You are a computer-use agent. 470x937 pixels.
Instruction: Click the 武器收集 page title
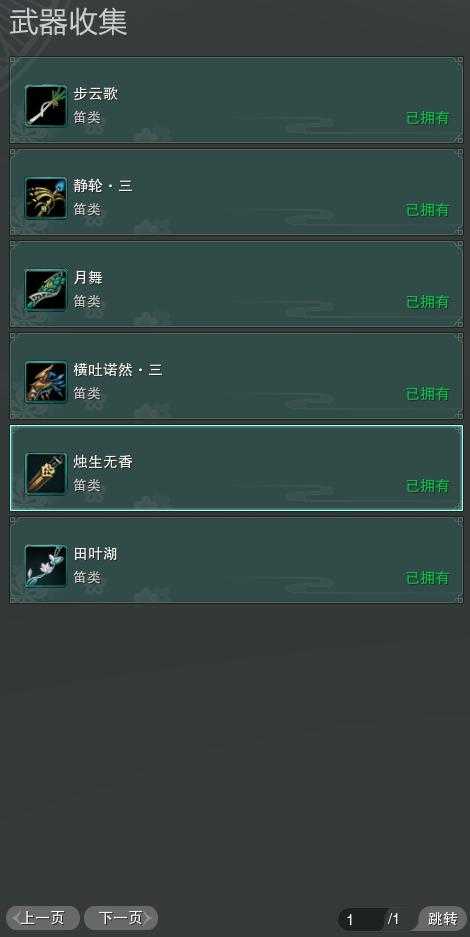coord(68,23)
